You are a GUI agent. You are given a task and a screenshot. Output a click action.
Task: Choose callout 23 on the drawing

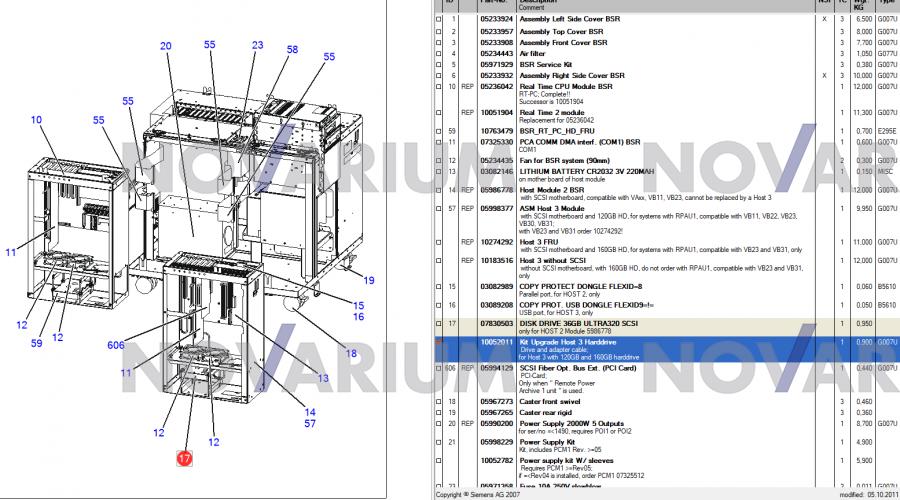click(258, 46)
